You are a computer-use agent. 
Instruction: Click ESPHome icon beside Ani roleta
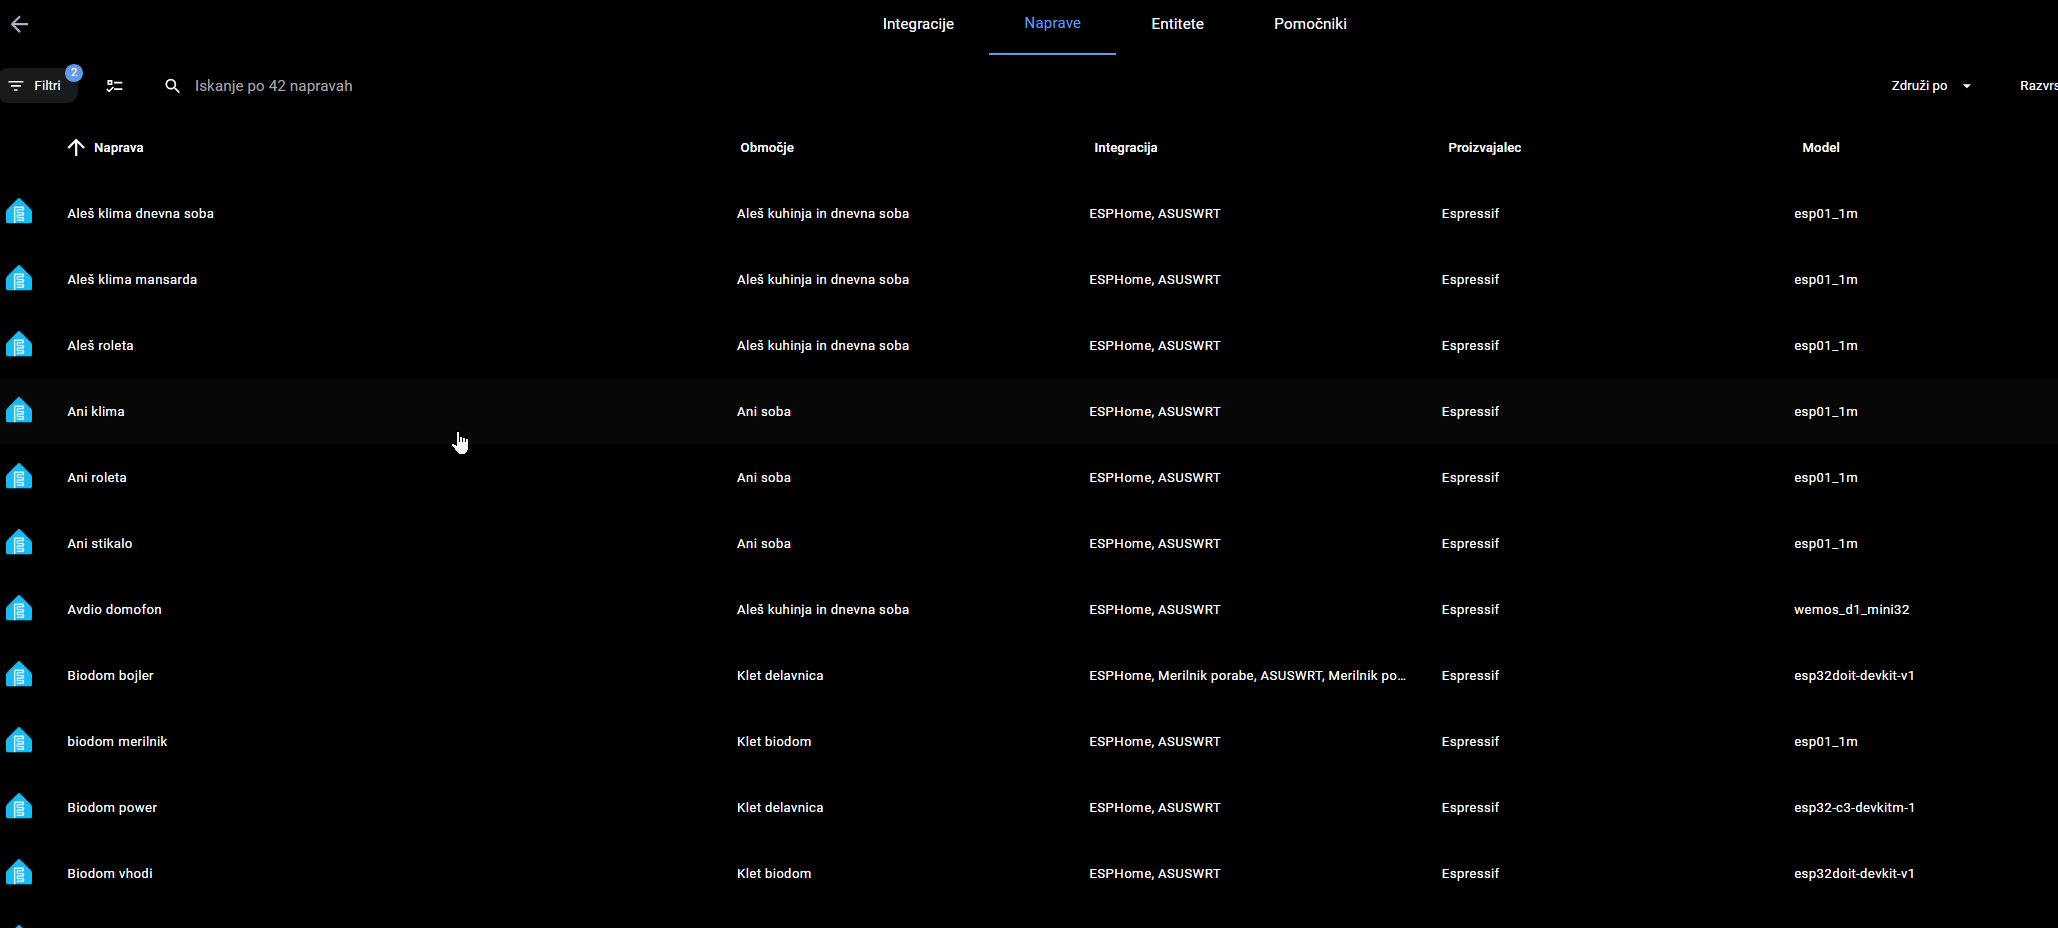click(x=19, y=477)
